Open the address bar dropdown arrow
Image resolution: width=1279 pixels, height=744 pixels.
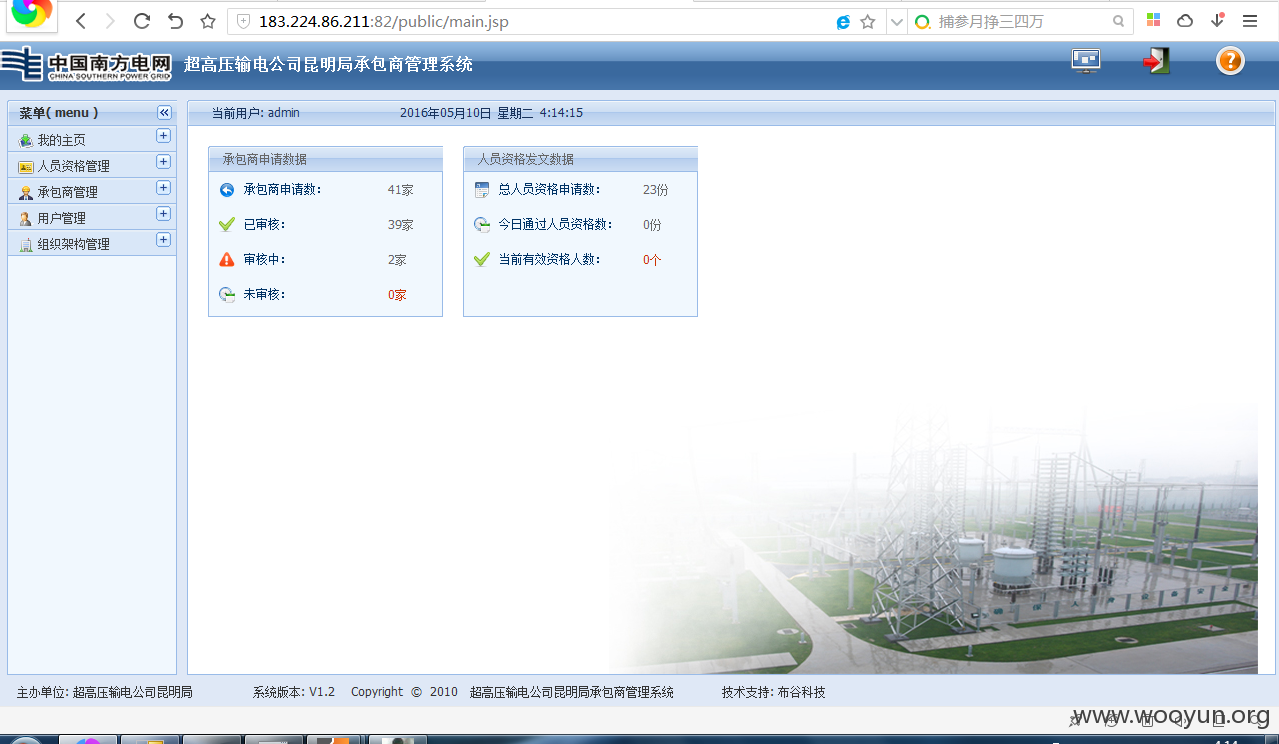click(896, 21)
